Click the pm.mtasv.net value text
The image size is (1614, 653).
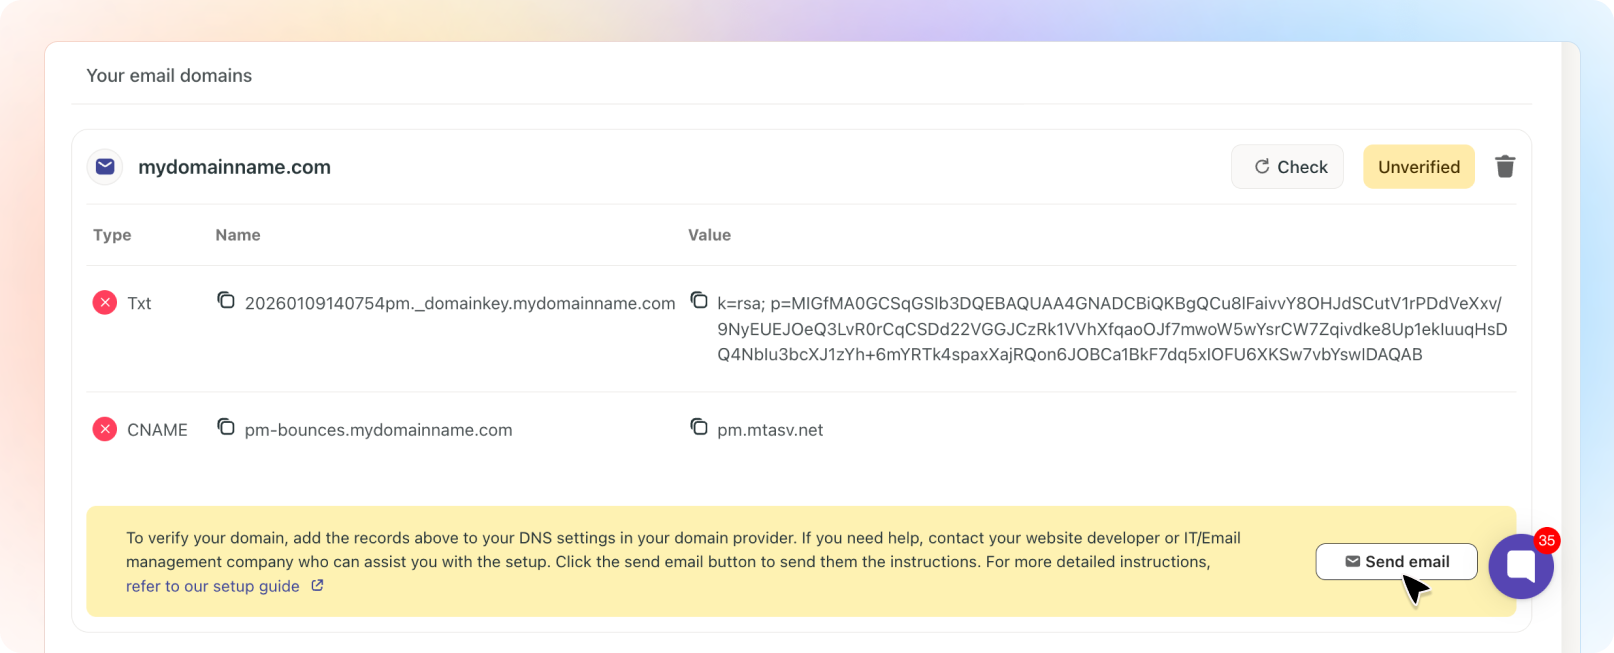[x=770, y=430]
